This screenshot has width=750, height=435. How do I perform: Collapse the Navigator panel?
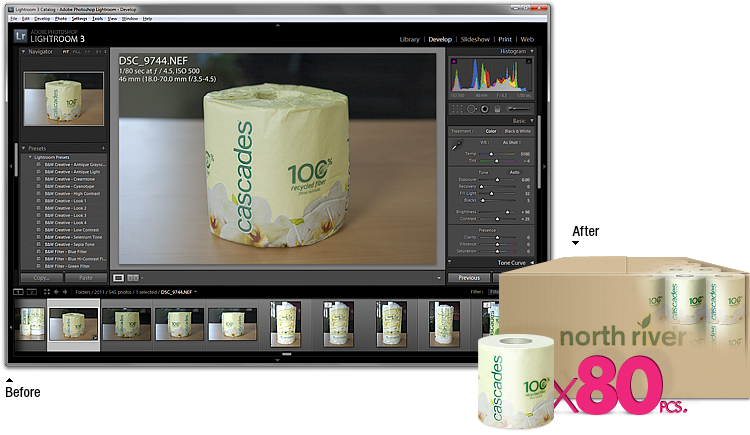click(25, 51)
